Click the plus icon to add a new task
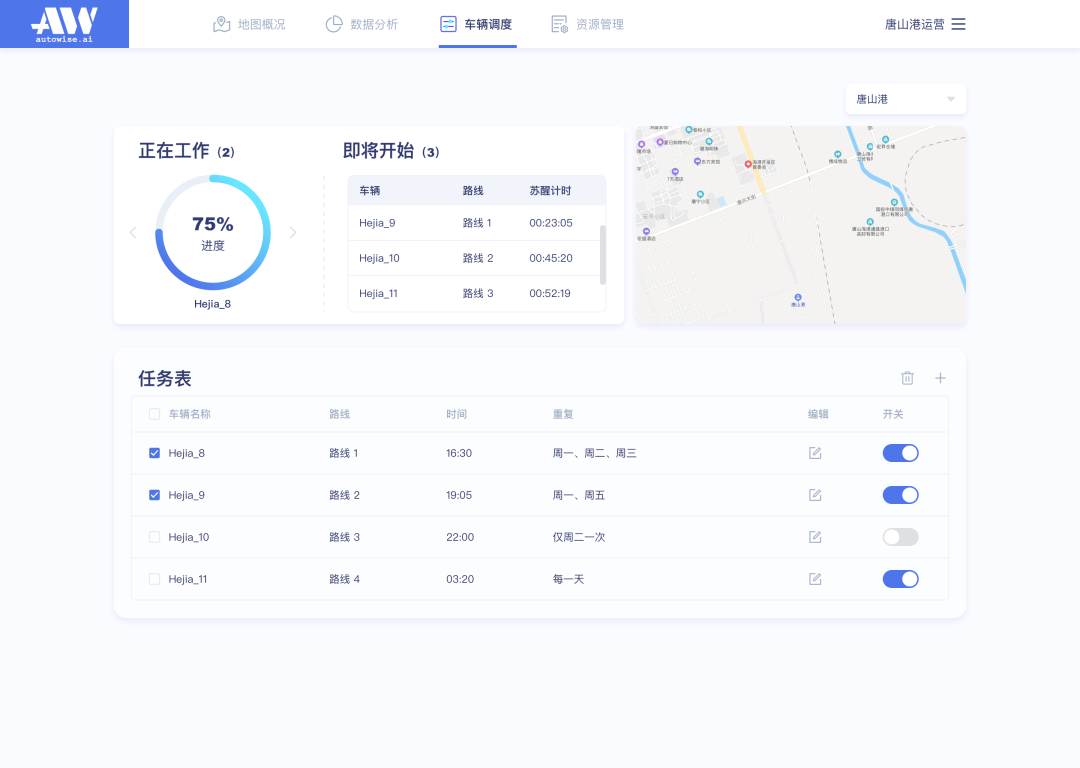The height and width of the screenshot is (768, 1080). pyautogui.click(x=940, y=378)
